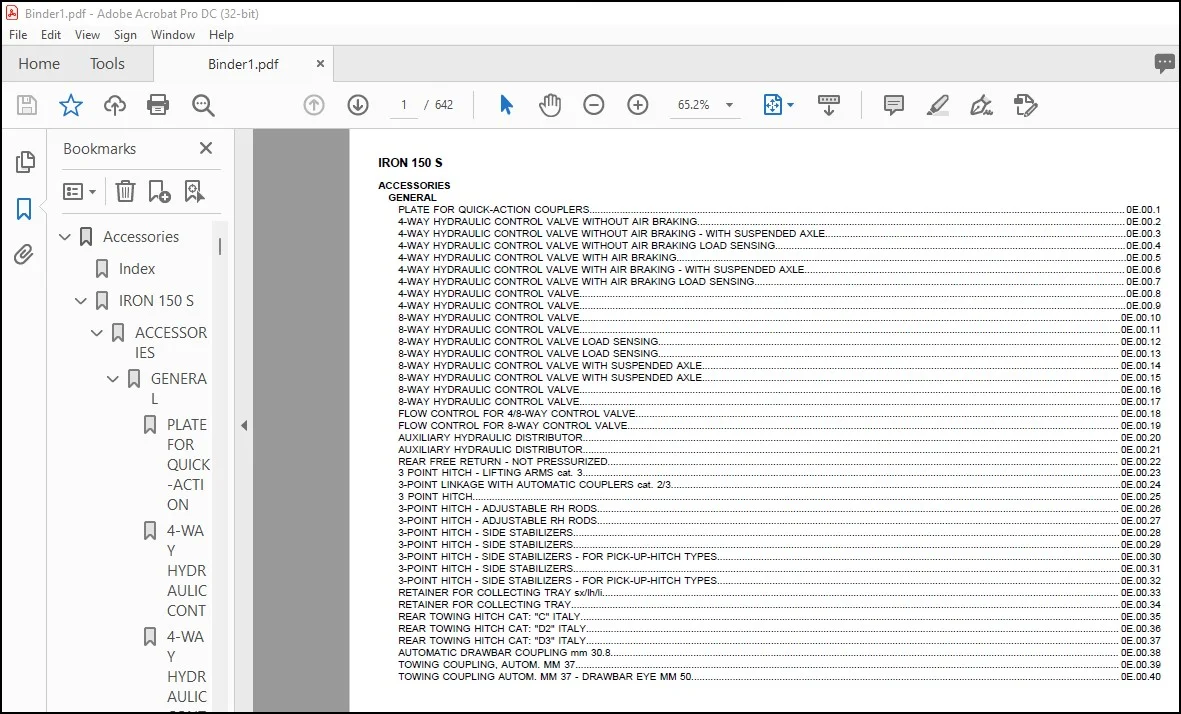1181x714 pixels.
Task: Add file to starred with star icon
Action: [71, 105]
